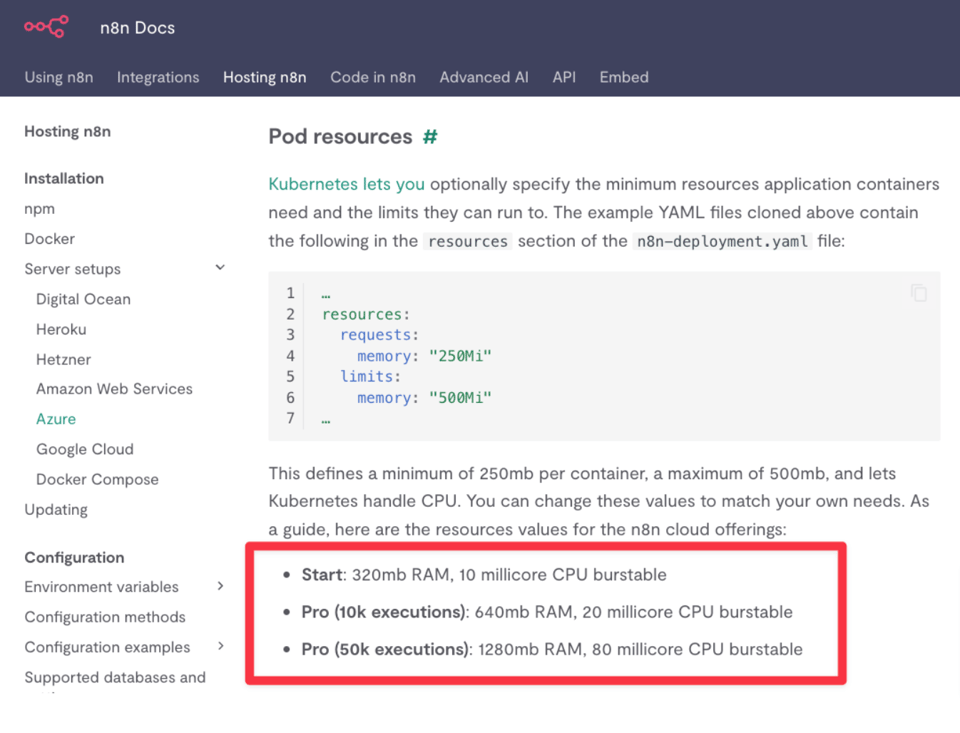Image resolution: width=960 pixels, height=733 pixels.
Task: Click the Hosting n8n sidebar heading
Action: pyautogui.click(x=67, y=132)
